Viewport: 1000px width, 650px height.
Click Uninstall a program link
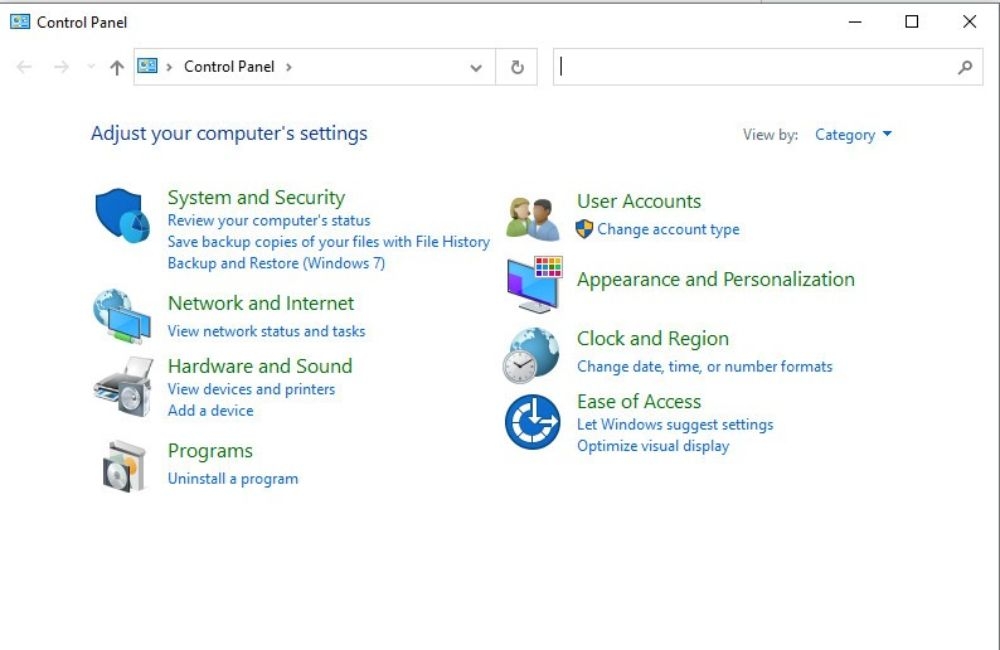tap(233, 478)
